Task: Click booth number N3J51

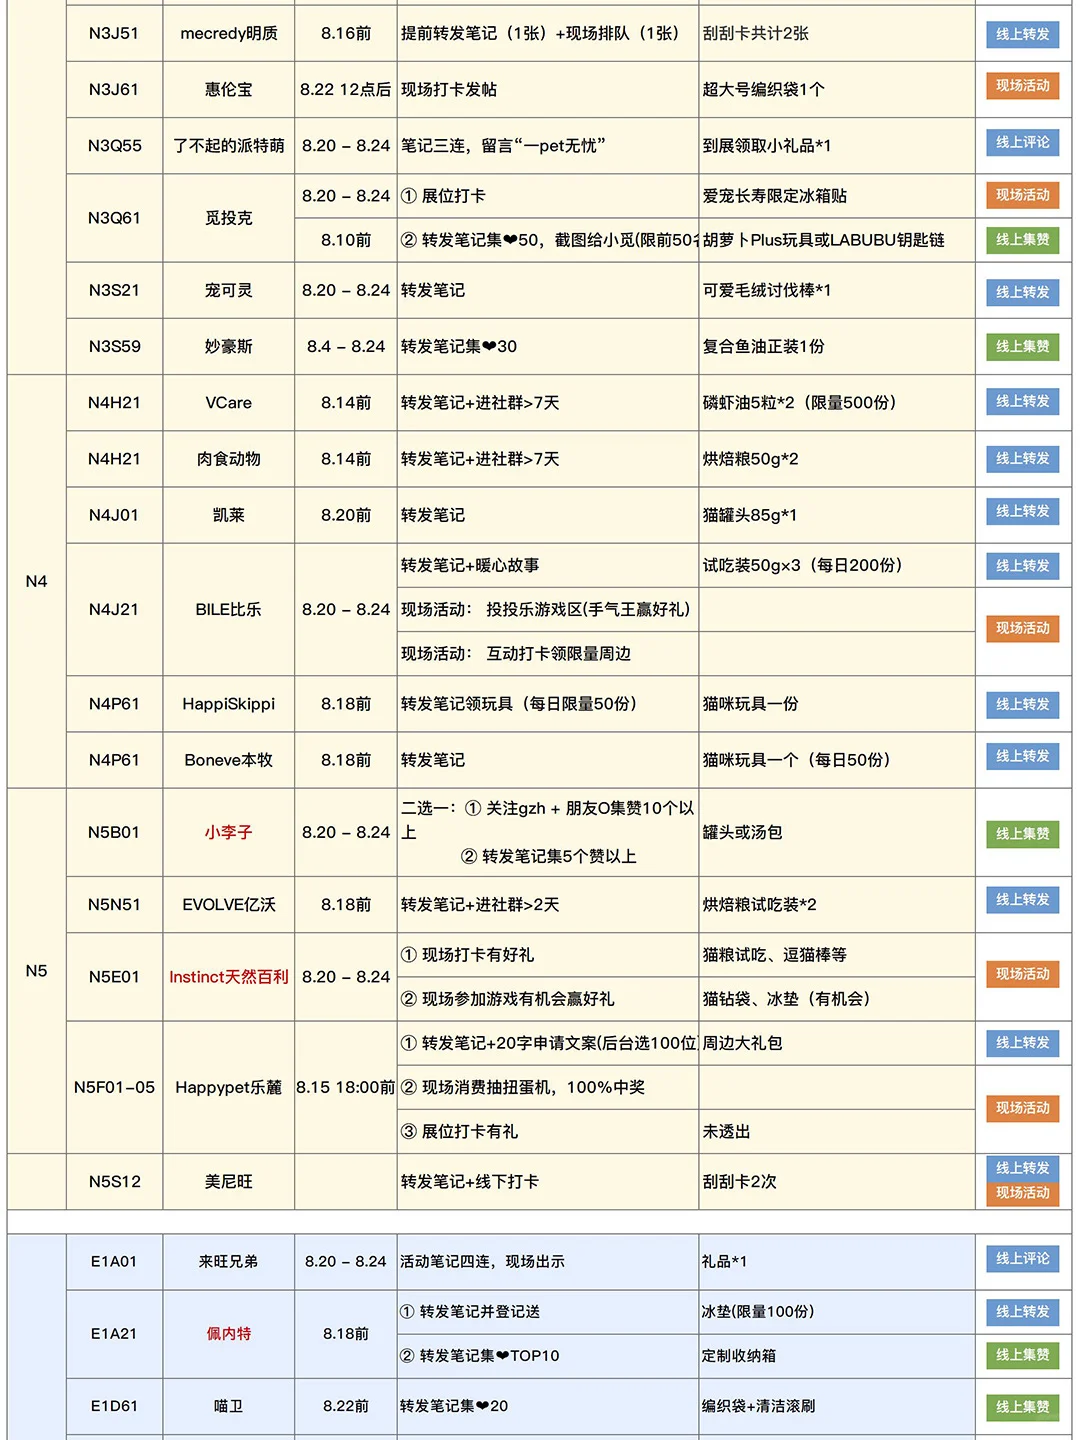Action: pos(114,34)
